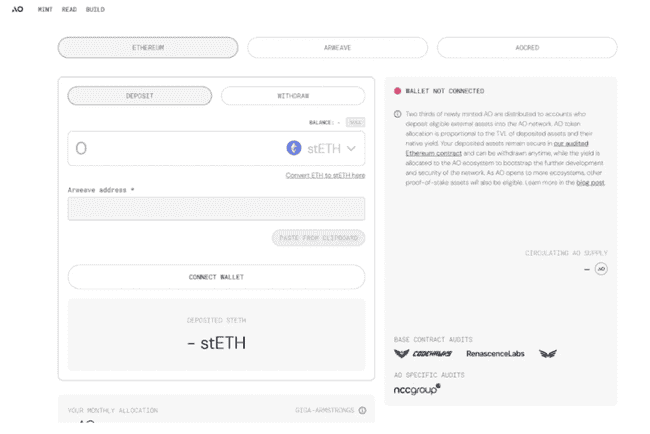
Task: Click the winged audit logo after RenascenceLabs
Action: coord(548,354)
